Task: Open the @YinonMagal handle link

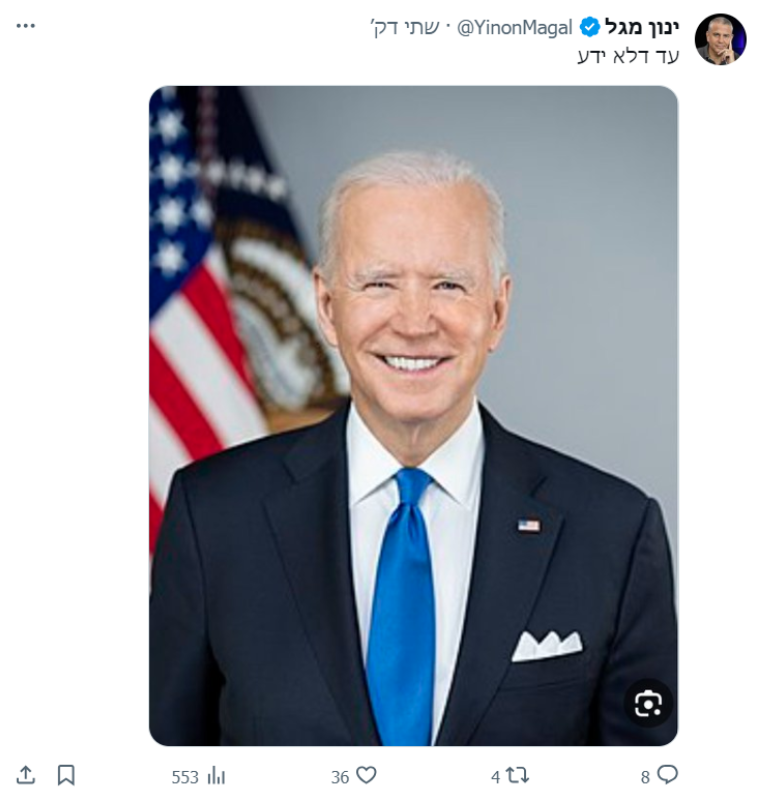Action: pyautogui.click(x=516, y=27)
